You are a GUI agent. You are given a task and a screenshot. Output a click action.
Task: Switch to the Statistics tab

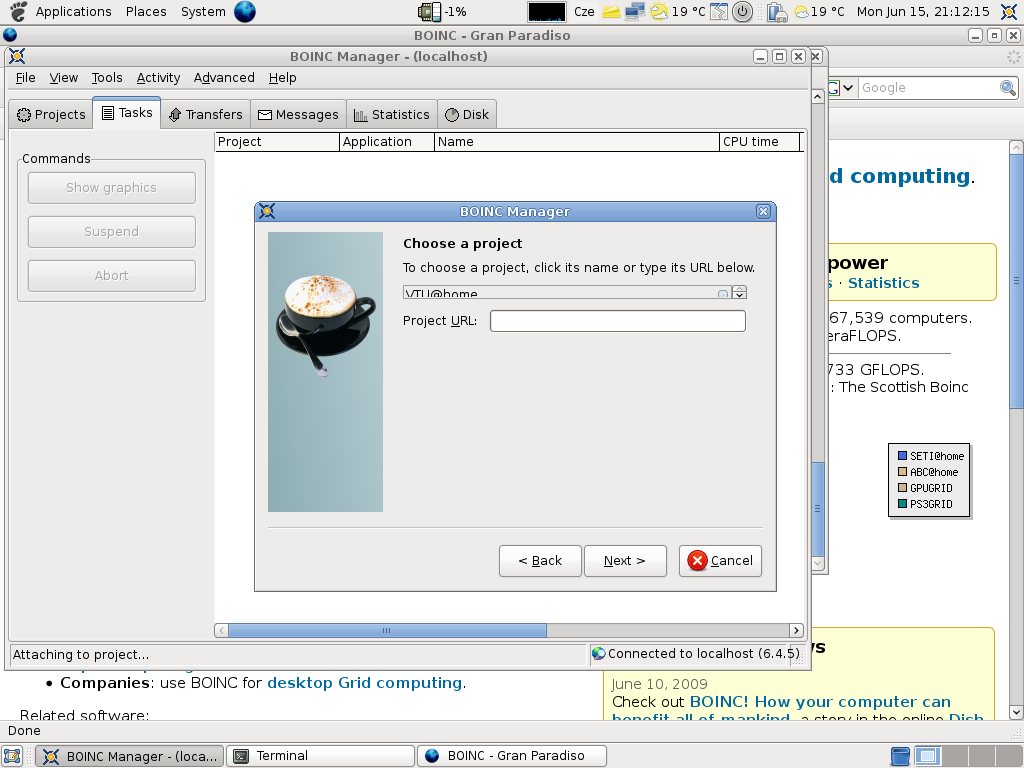click(x=391, y=114)
